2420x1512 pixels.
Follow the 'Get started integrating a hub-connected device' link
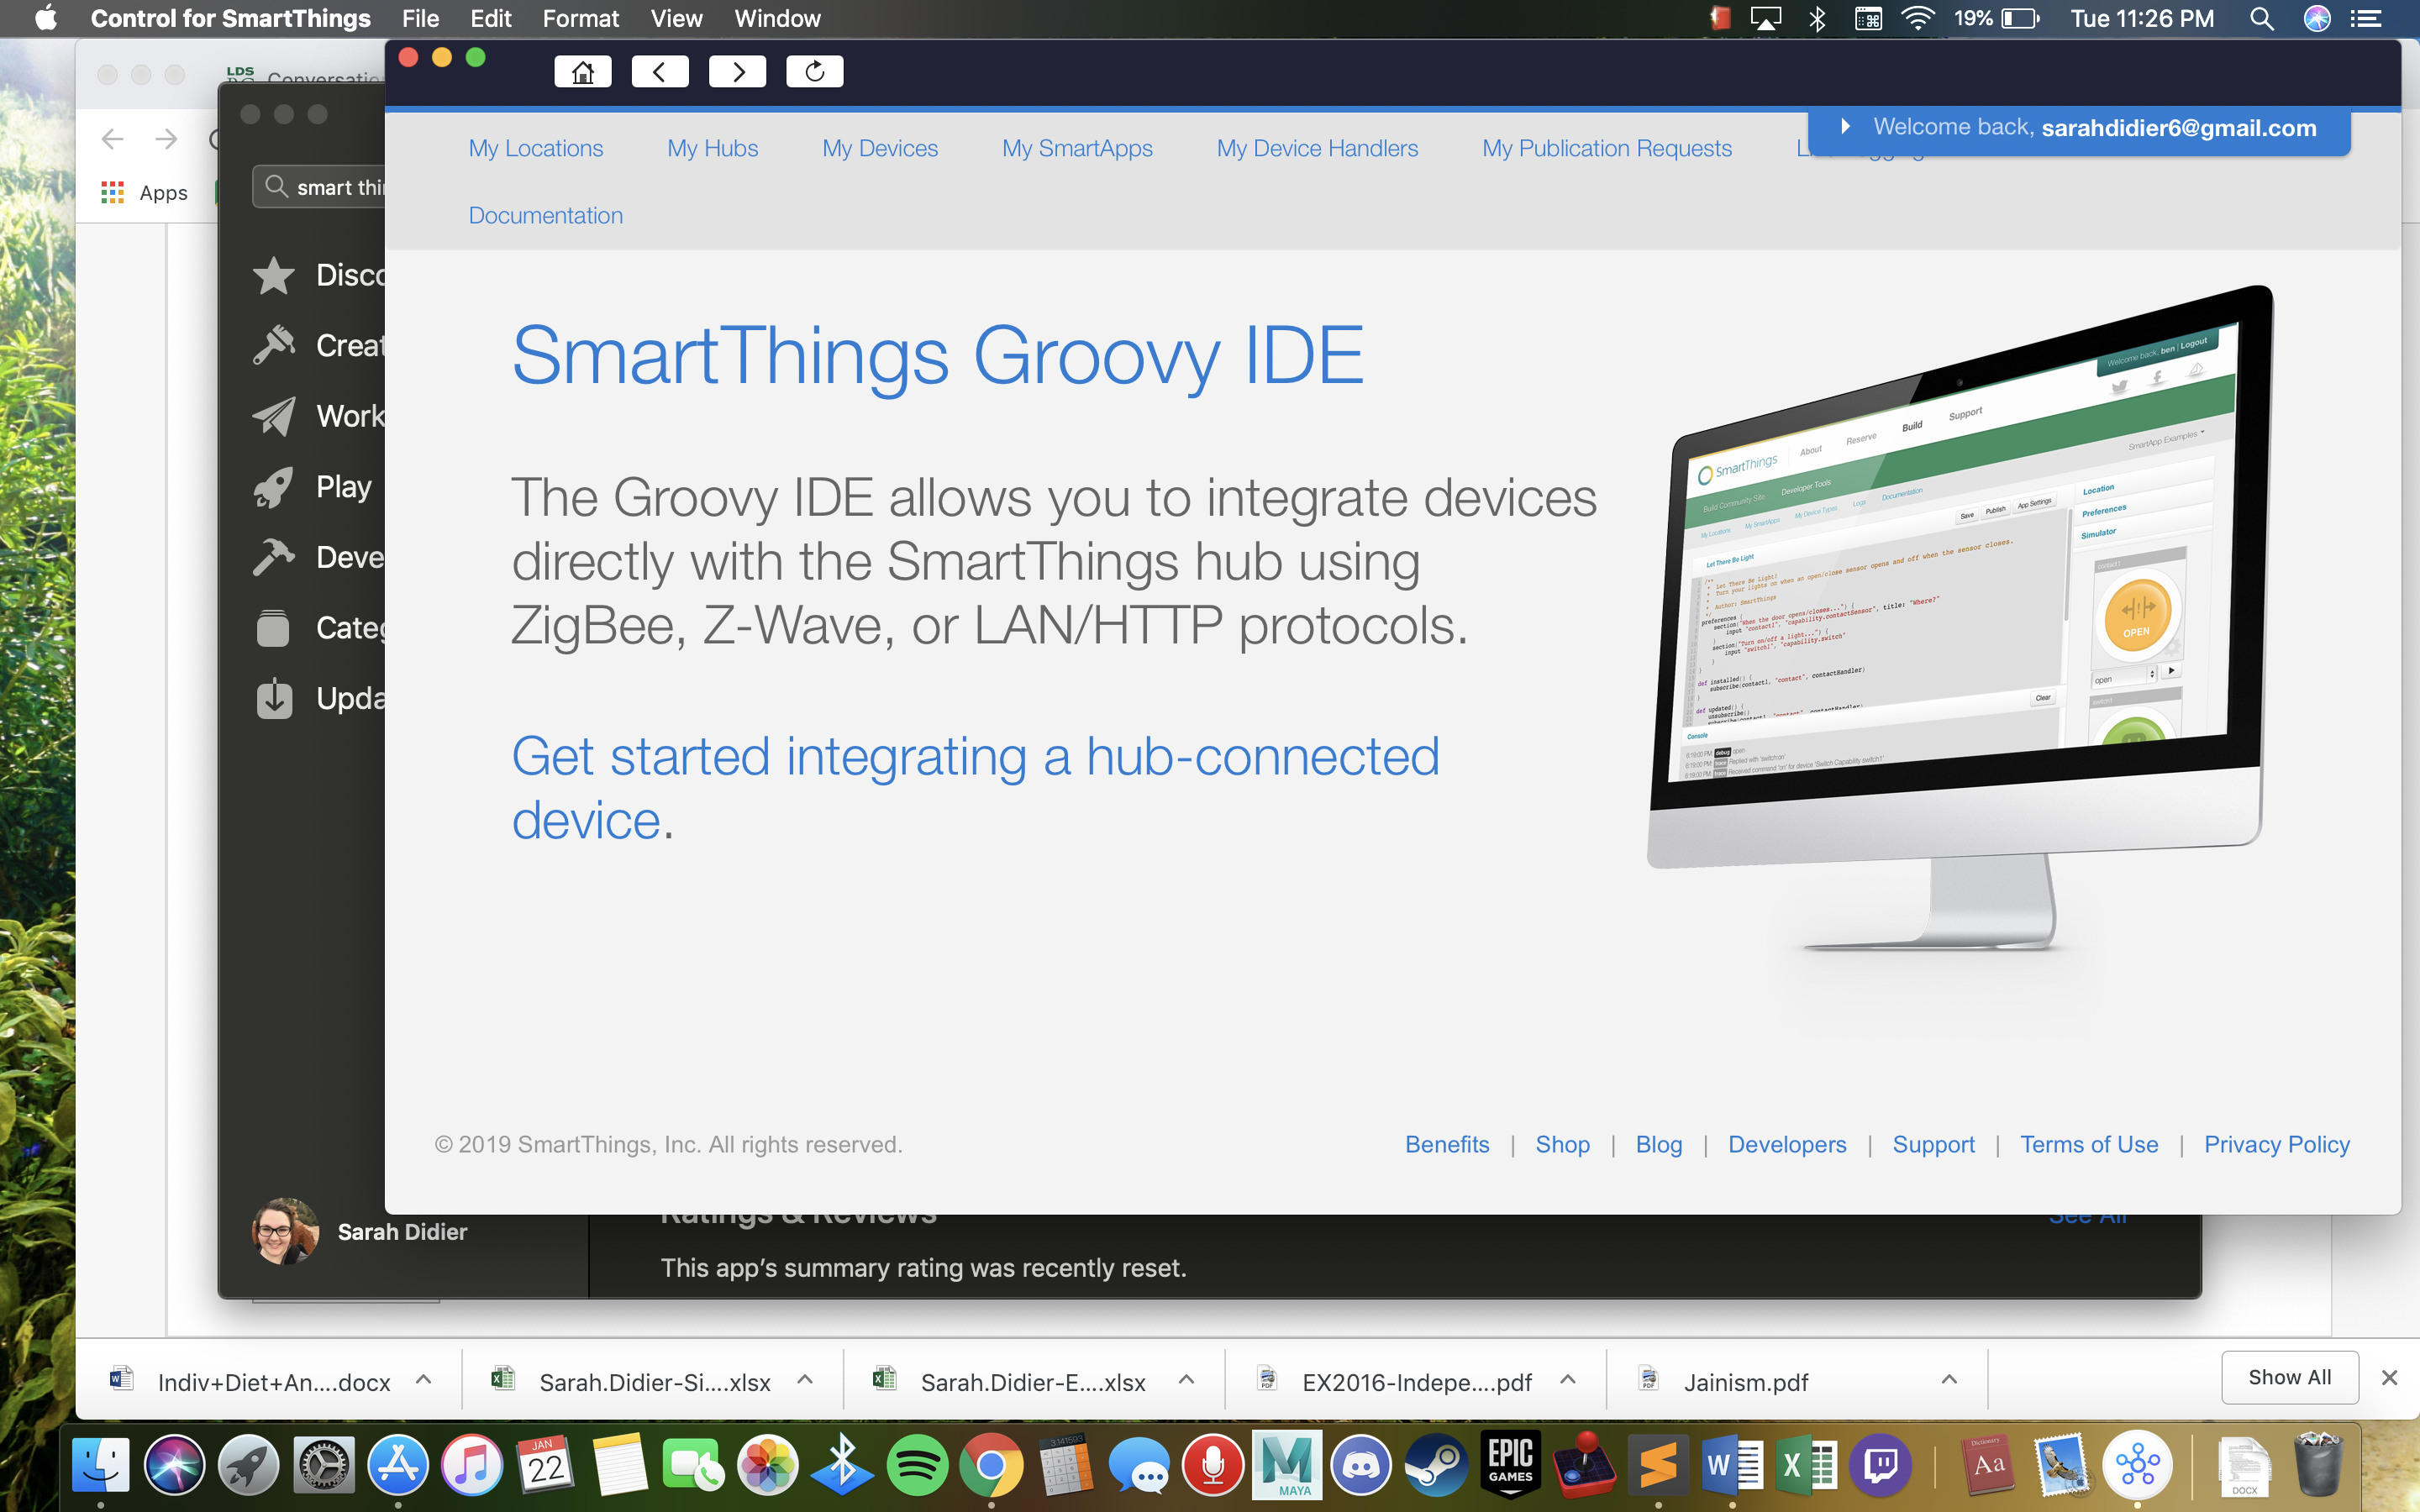click(x=975, y=788)
